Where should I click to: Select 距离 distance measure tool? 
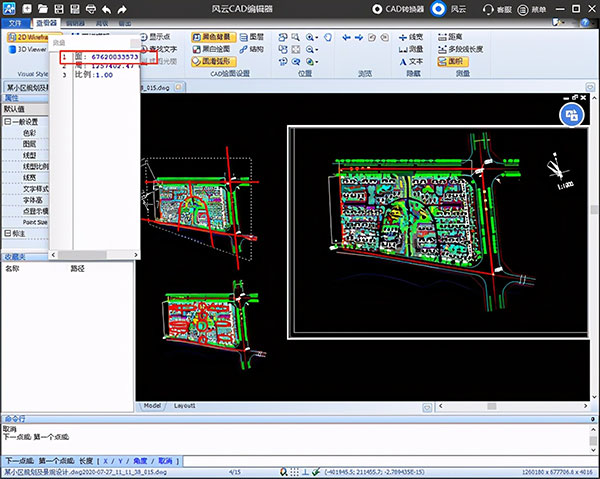tap(450, 37)
